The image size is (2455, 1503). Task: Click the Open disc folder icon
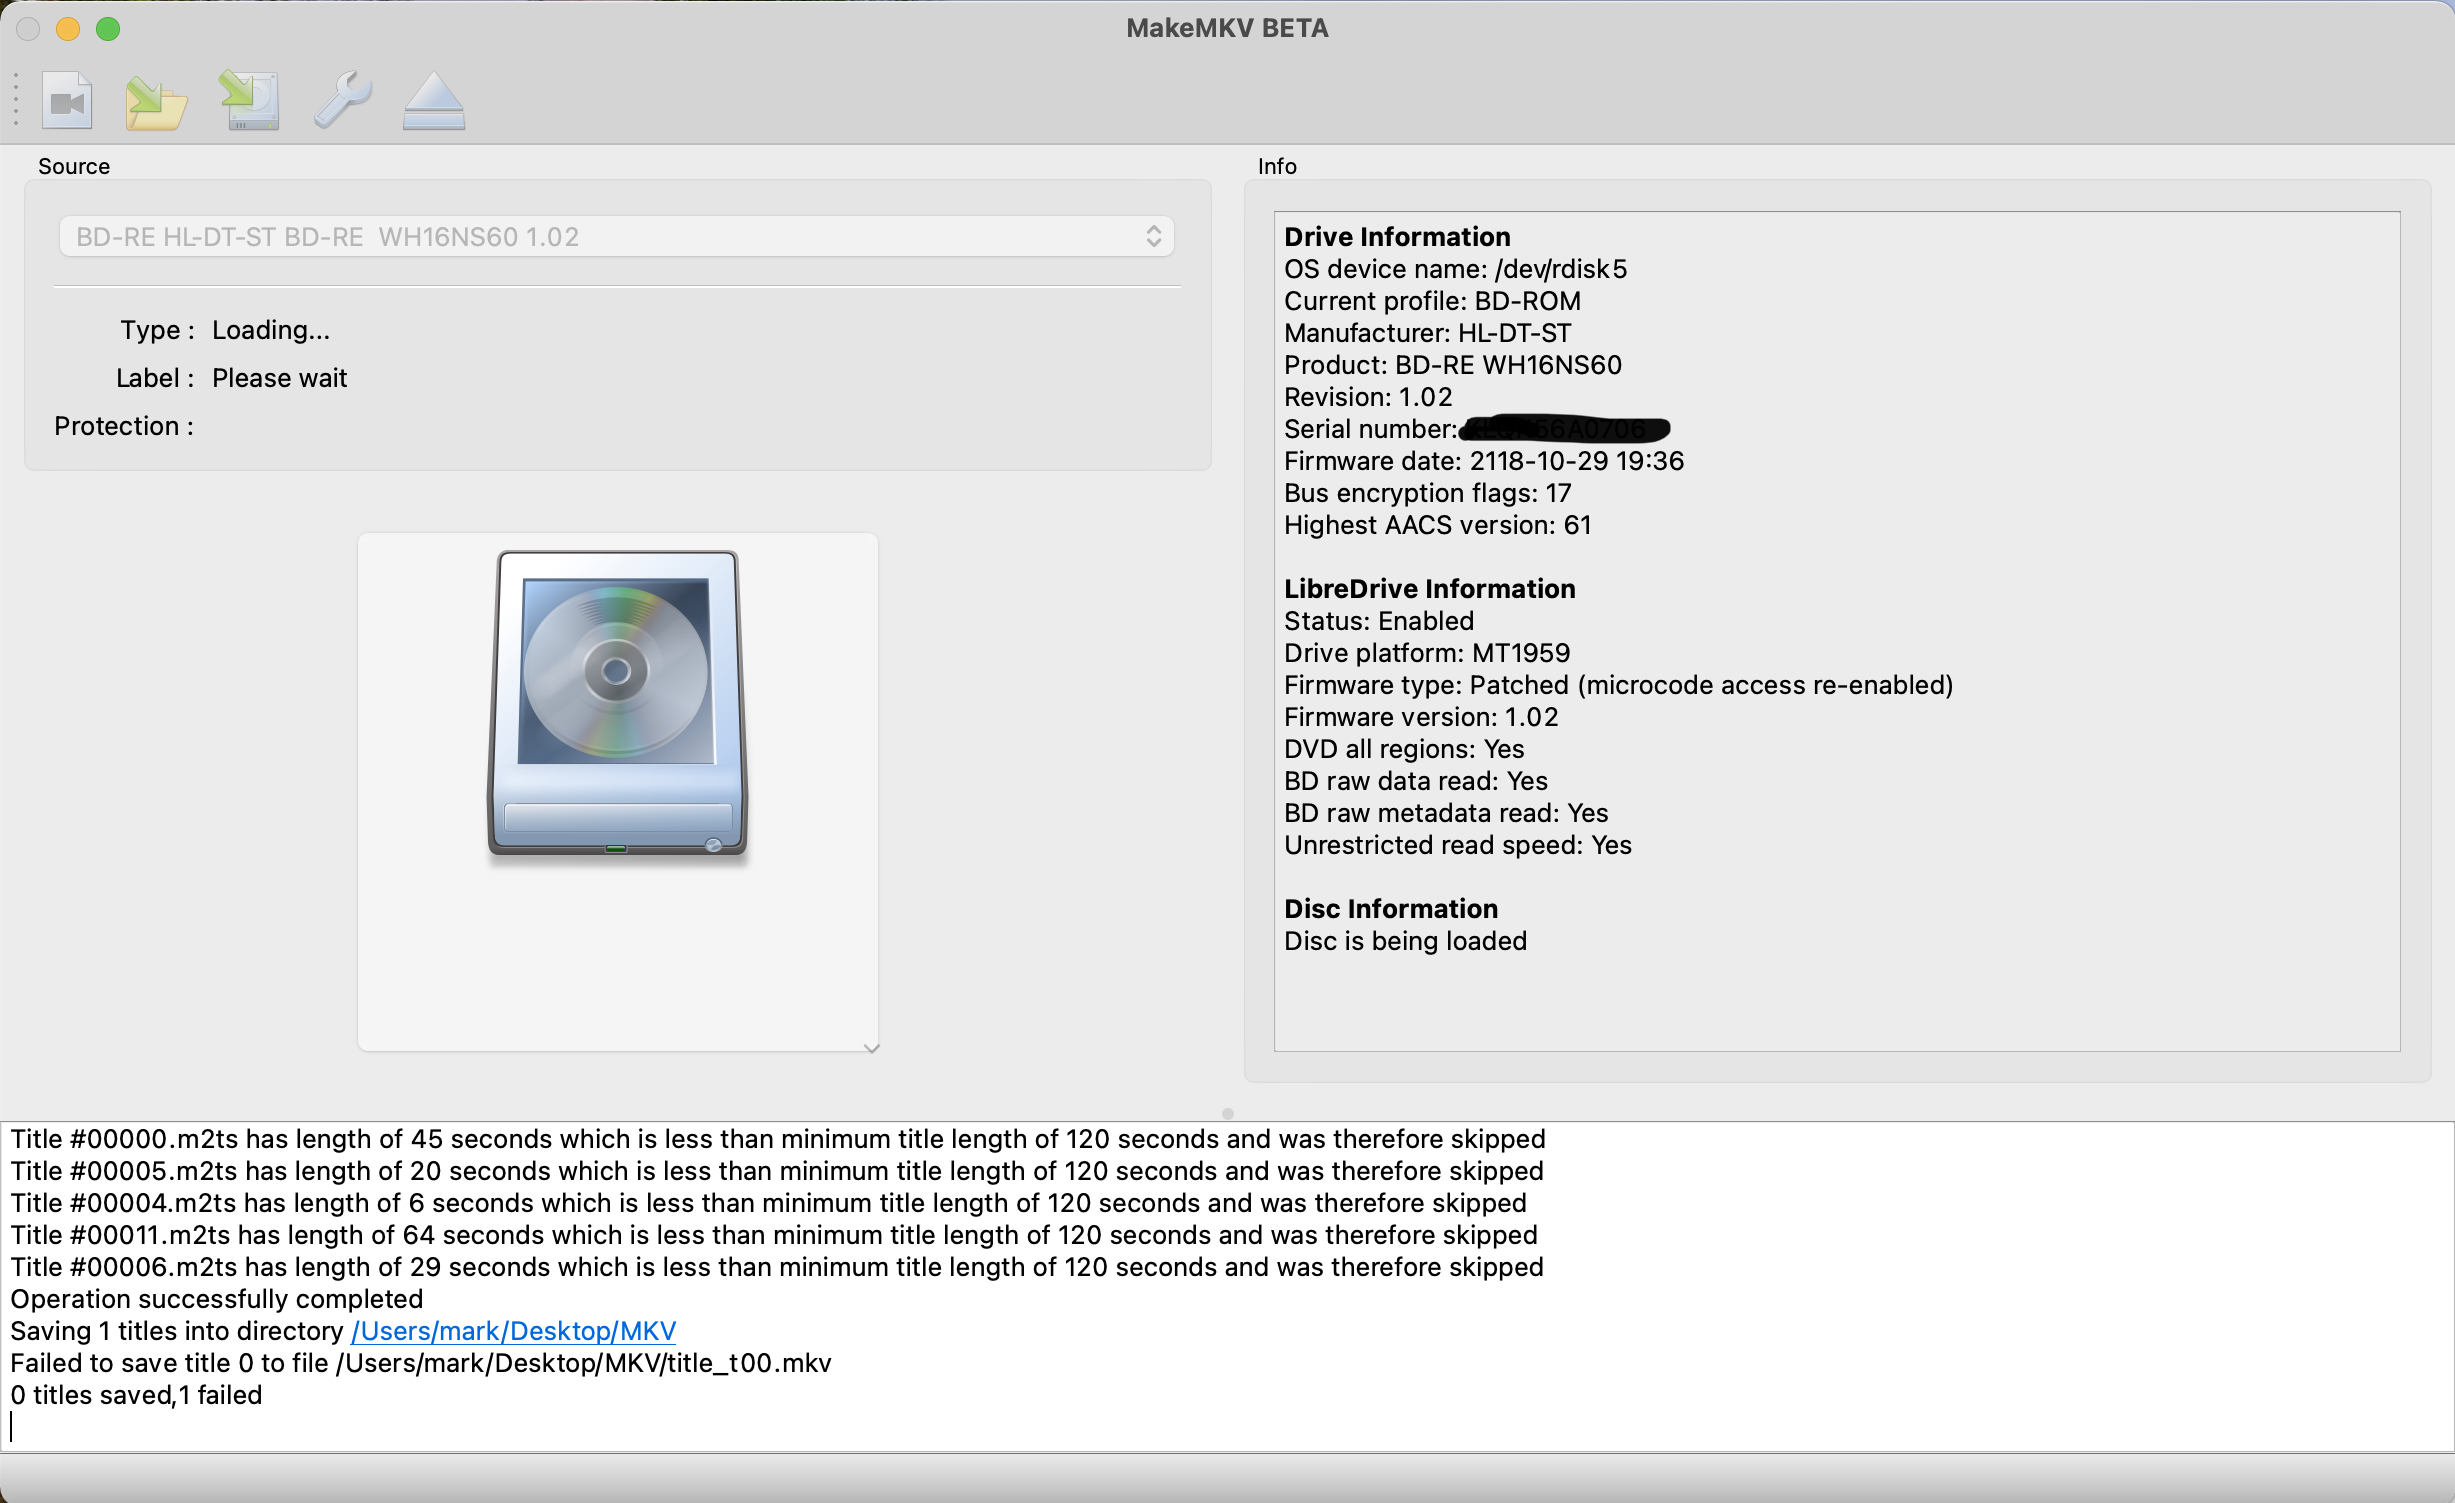point(156,102)
